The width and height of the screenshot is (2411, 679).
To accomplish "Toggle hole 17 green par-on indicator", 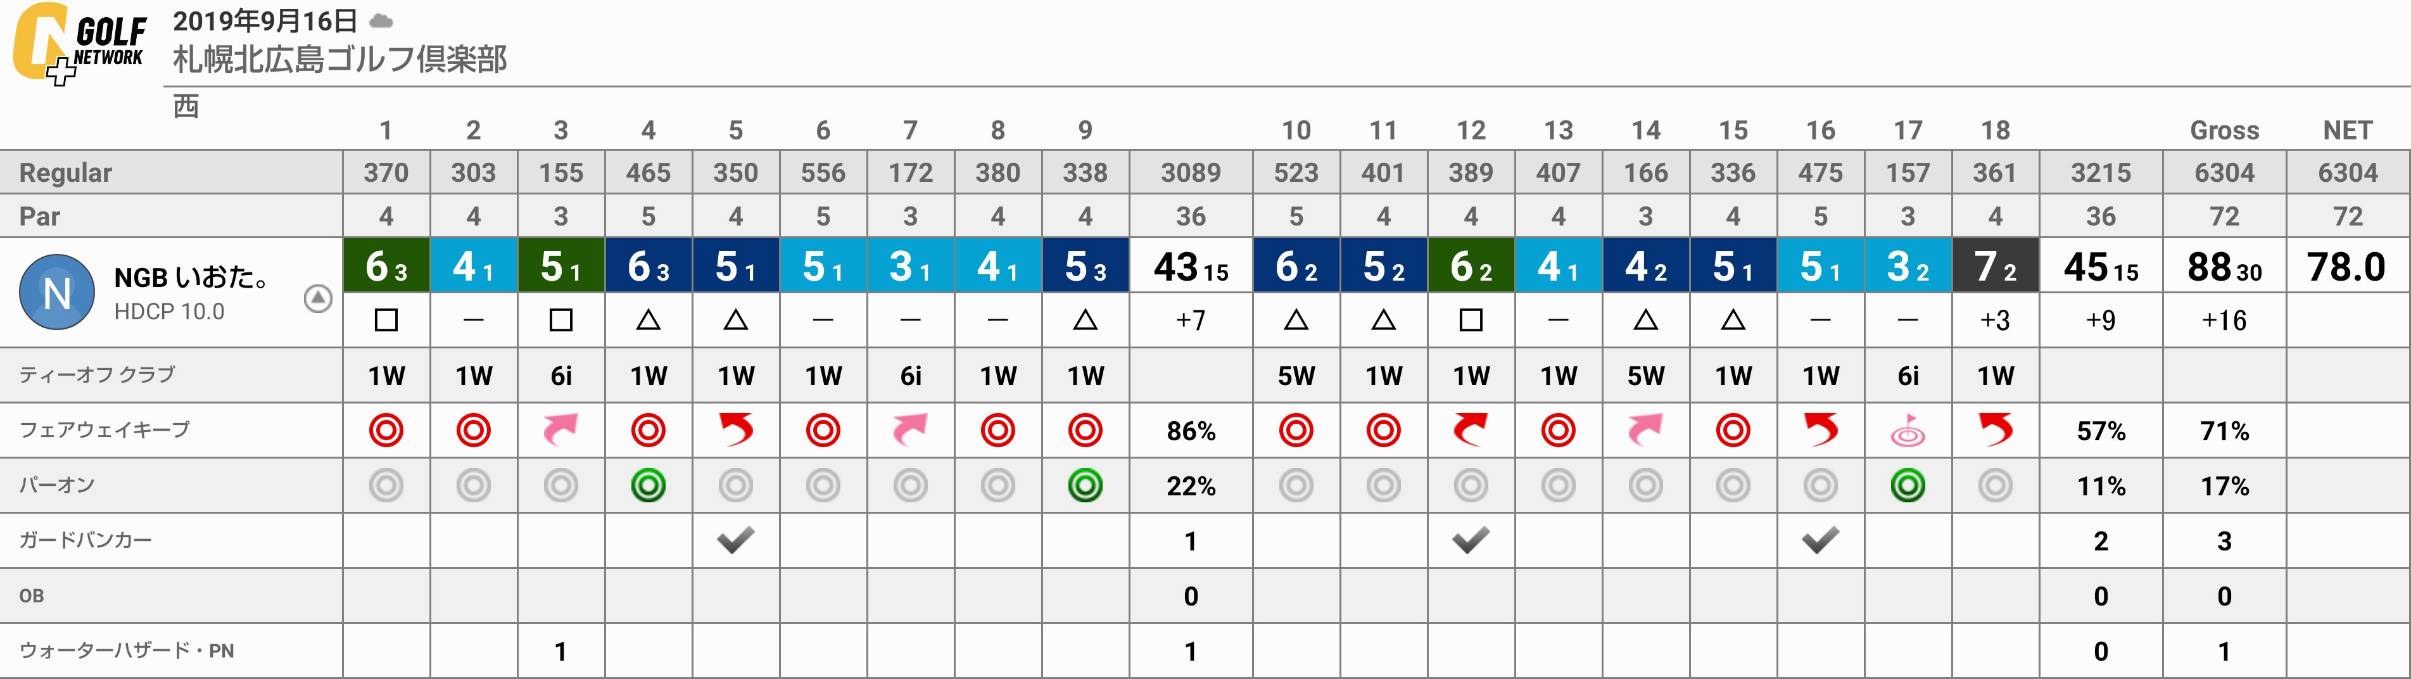I will 1908,486.
